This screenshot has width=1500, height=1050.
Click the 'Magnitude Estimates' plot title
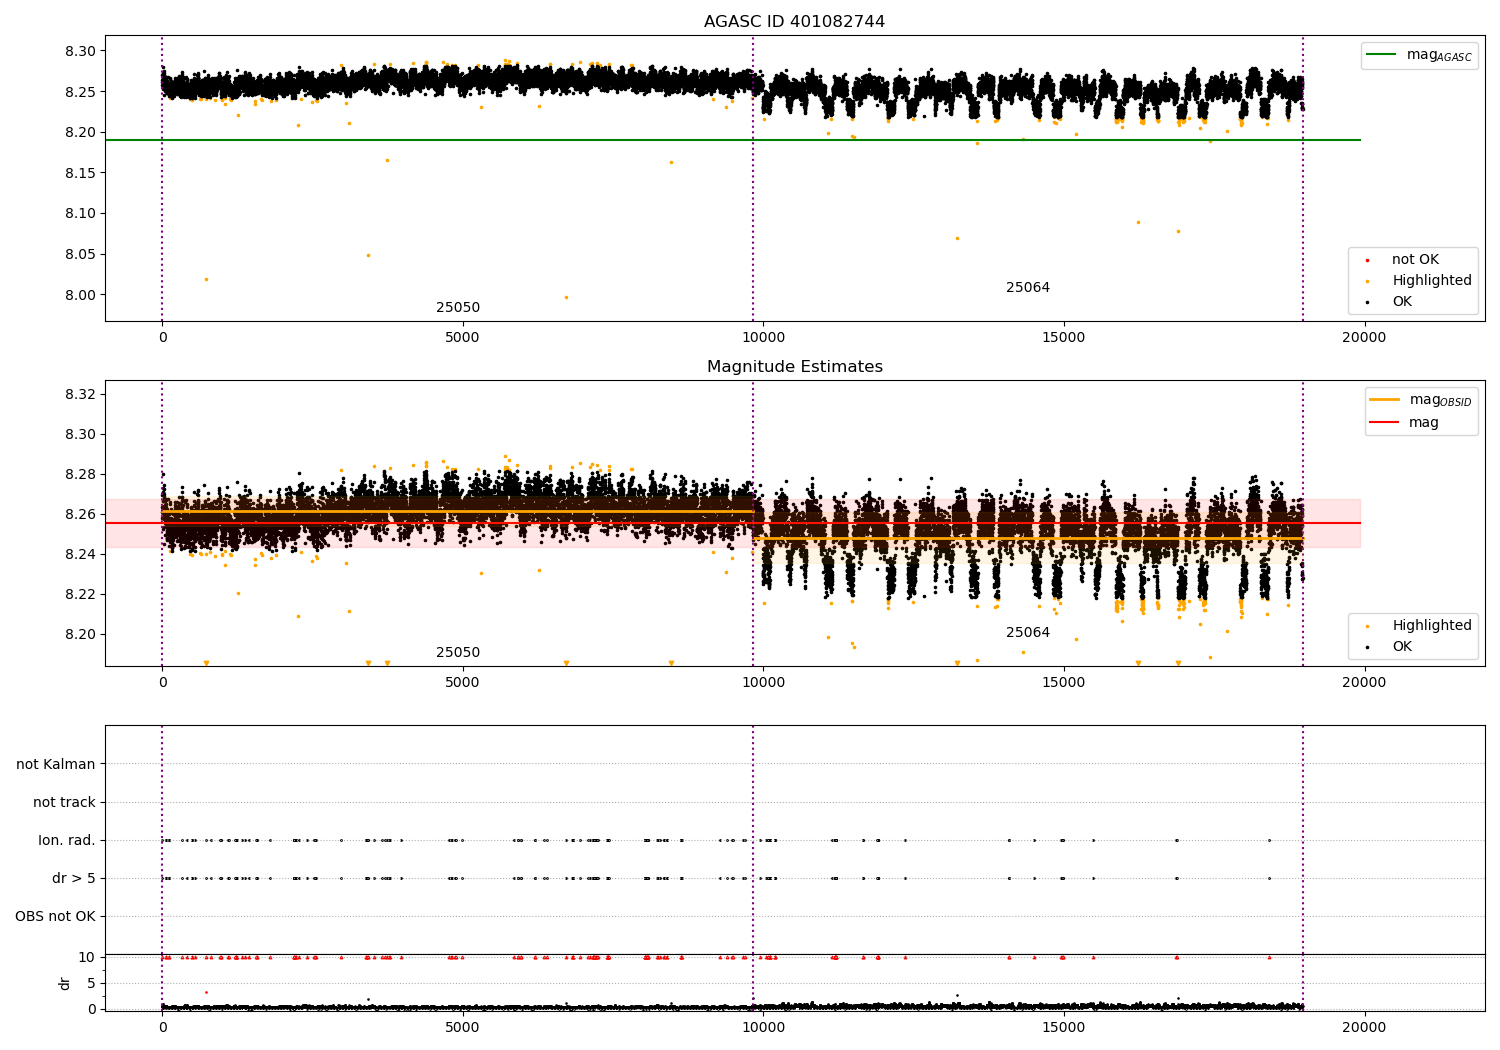pyautogui.click(x=794, y=367)
